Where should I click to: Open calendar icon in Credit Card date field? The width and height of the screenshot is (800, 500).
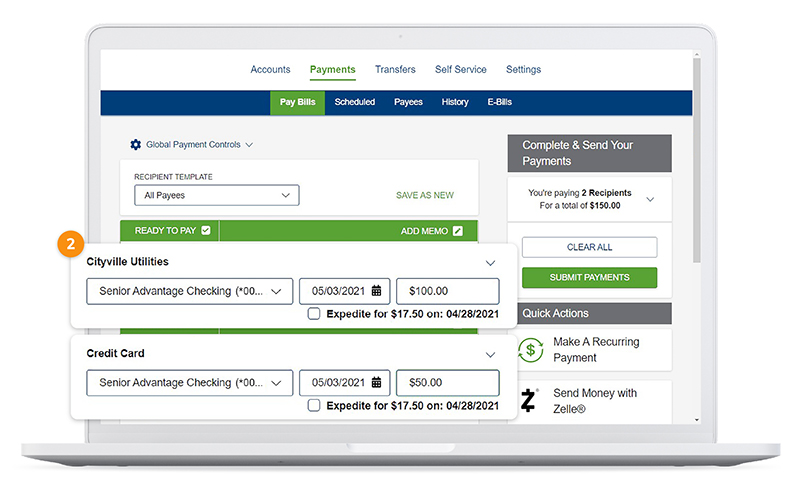(x=376, y=383)
